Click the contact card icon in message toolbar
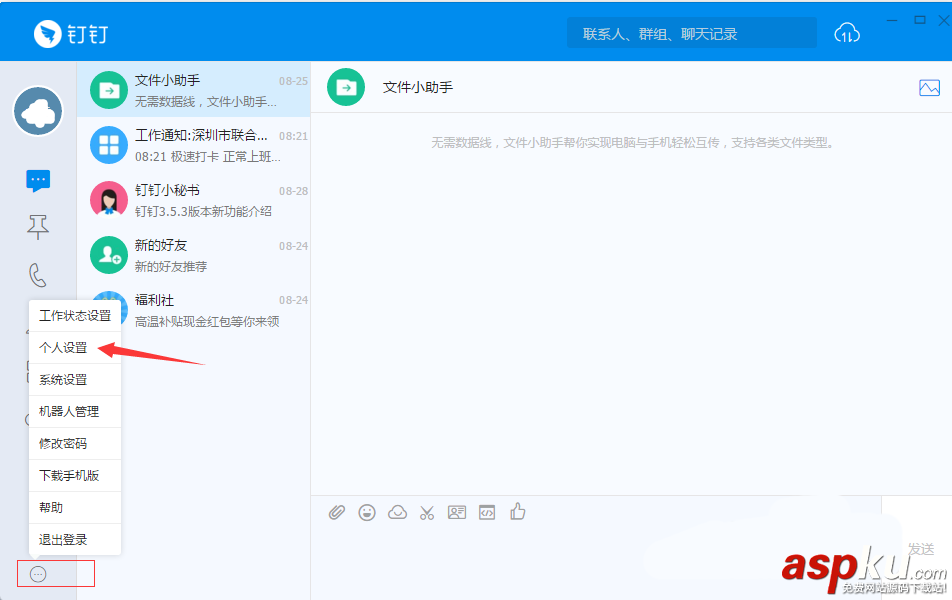This screenshot has height=600, width=952. (457, 513)
